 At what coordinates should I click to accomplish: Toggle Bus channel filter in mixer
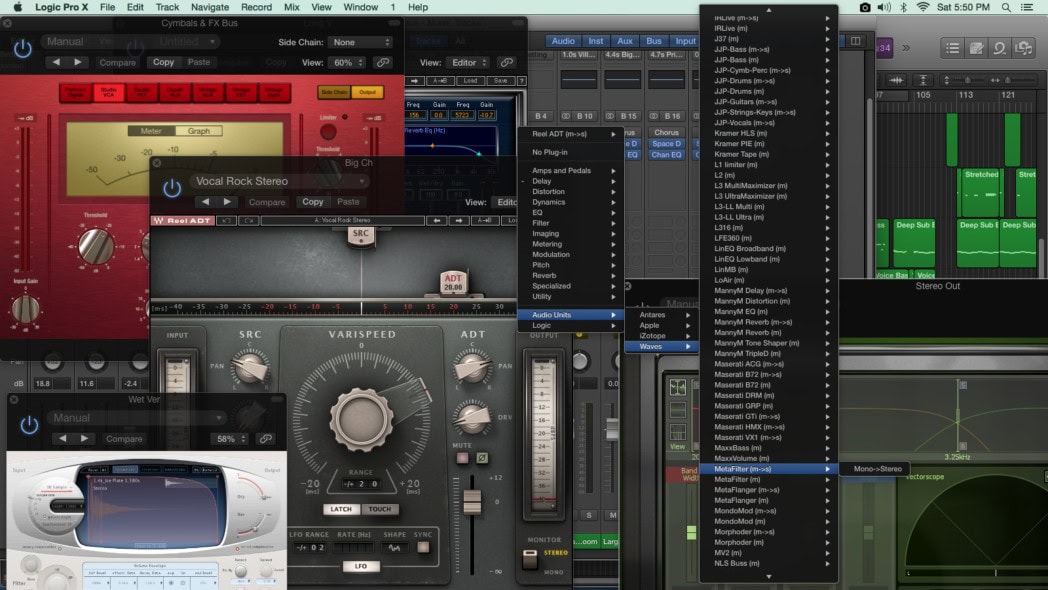pyautogui.click(x=654, y=41)
